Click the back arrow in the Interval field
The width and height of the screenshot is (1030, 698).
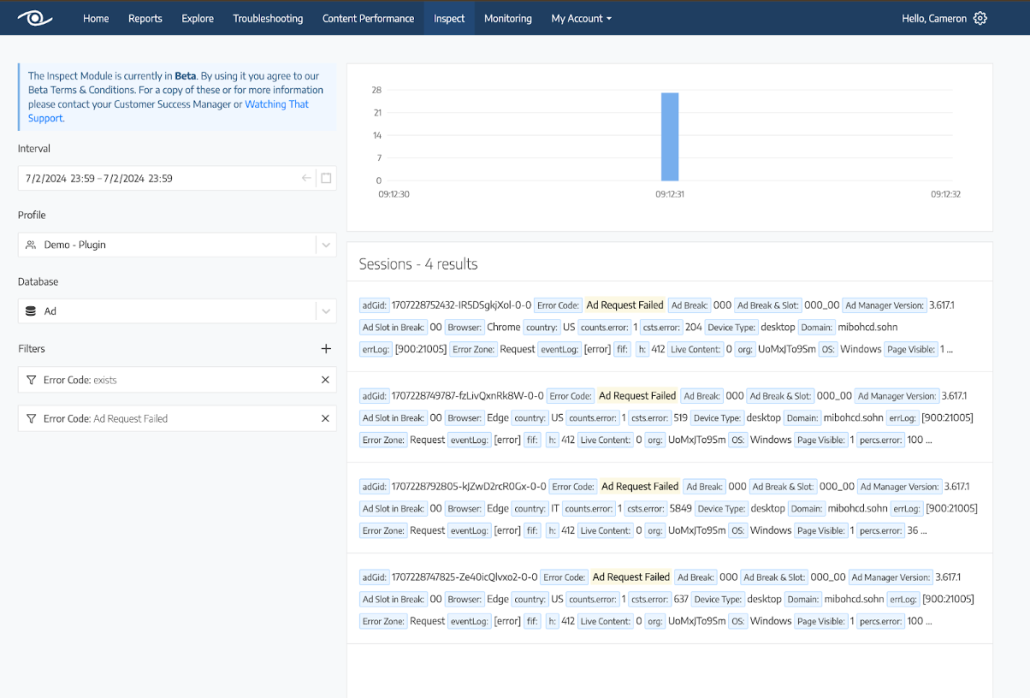point(306,178)
